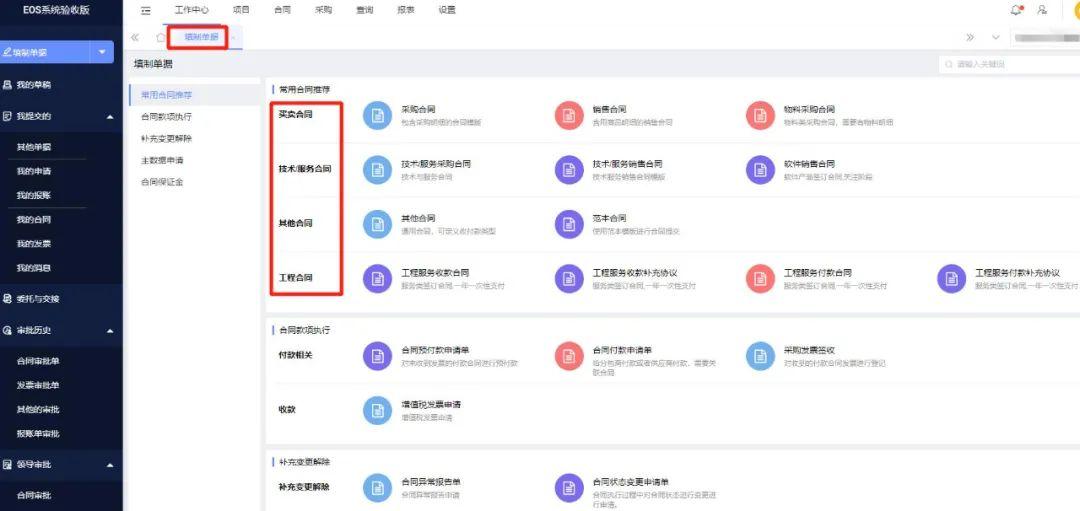
Task: Open 我的发票 in the sidebar
Action: click(34, 244)
